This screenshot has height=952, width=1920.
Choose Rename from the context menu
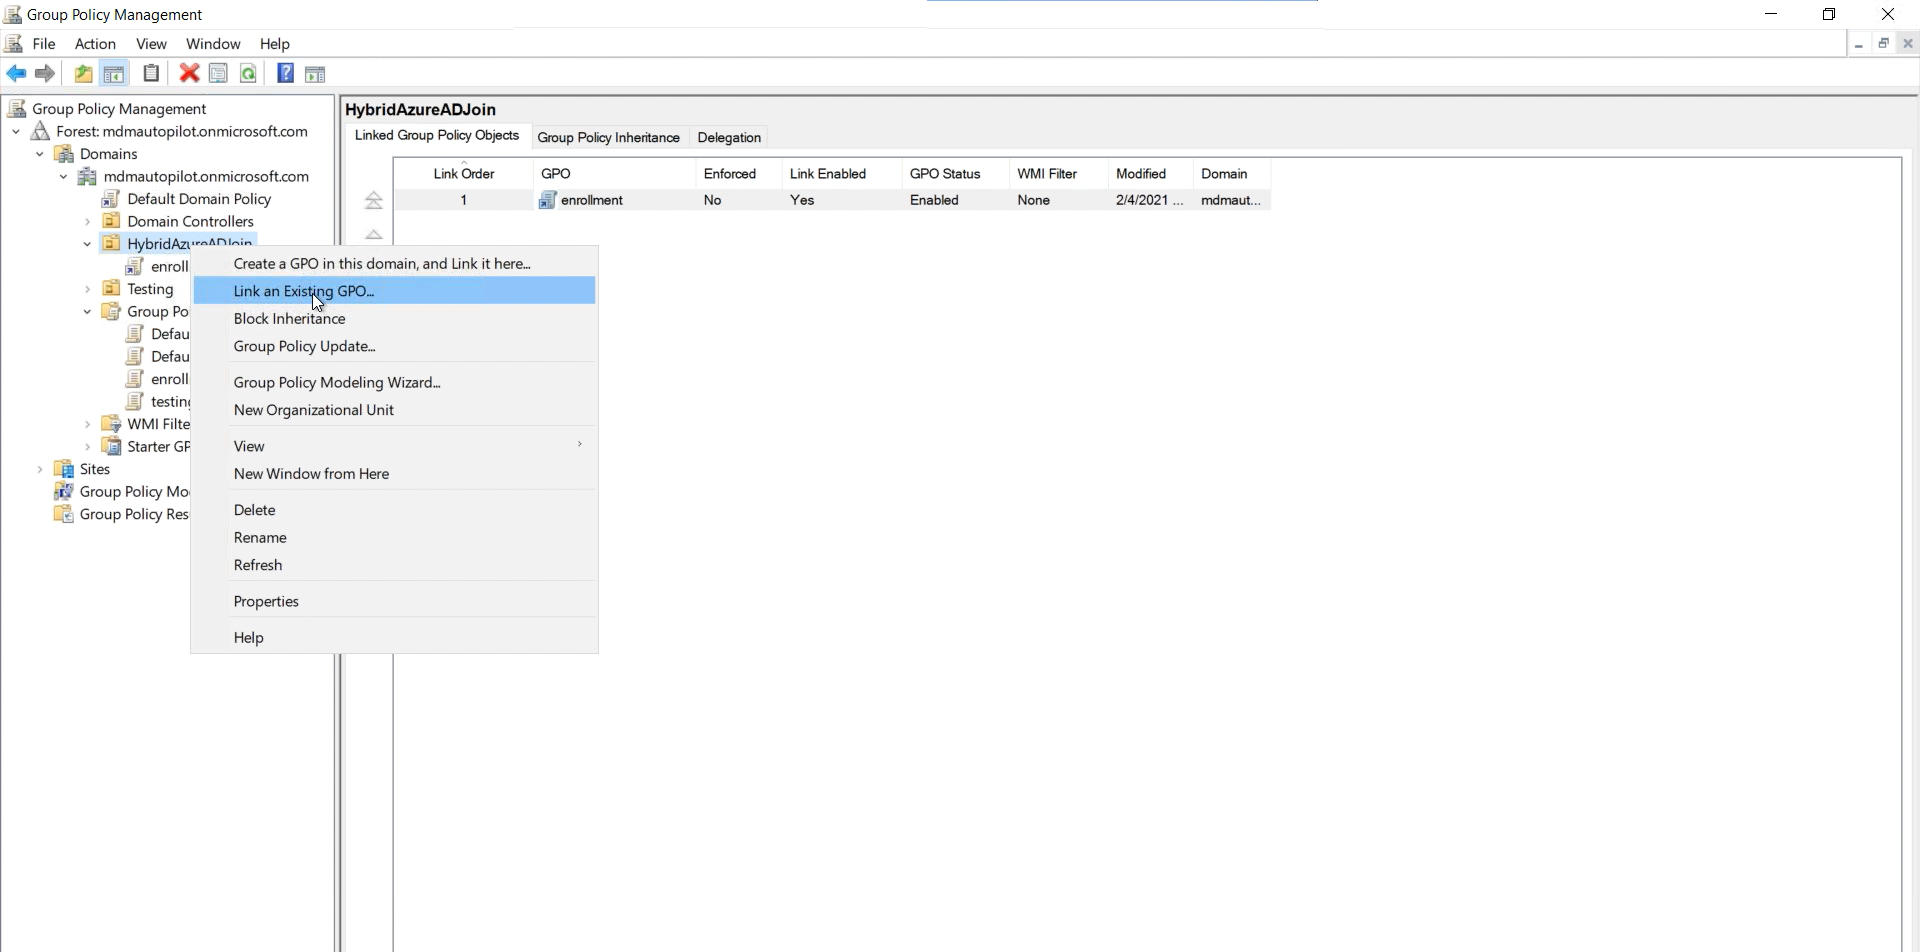point(395,537)
